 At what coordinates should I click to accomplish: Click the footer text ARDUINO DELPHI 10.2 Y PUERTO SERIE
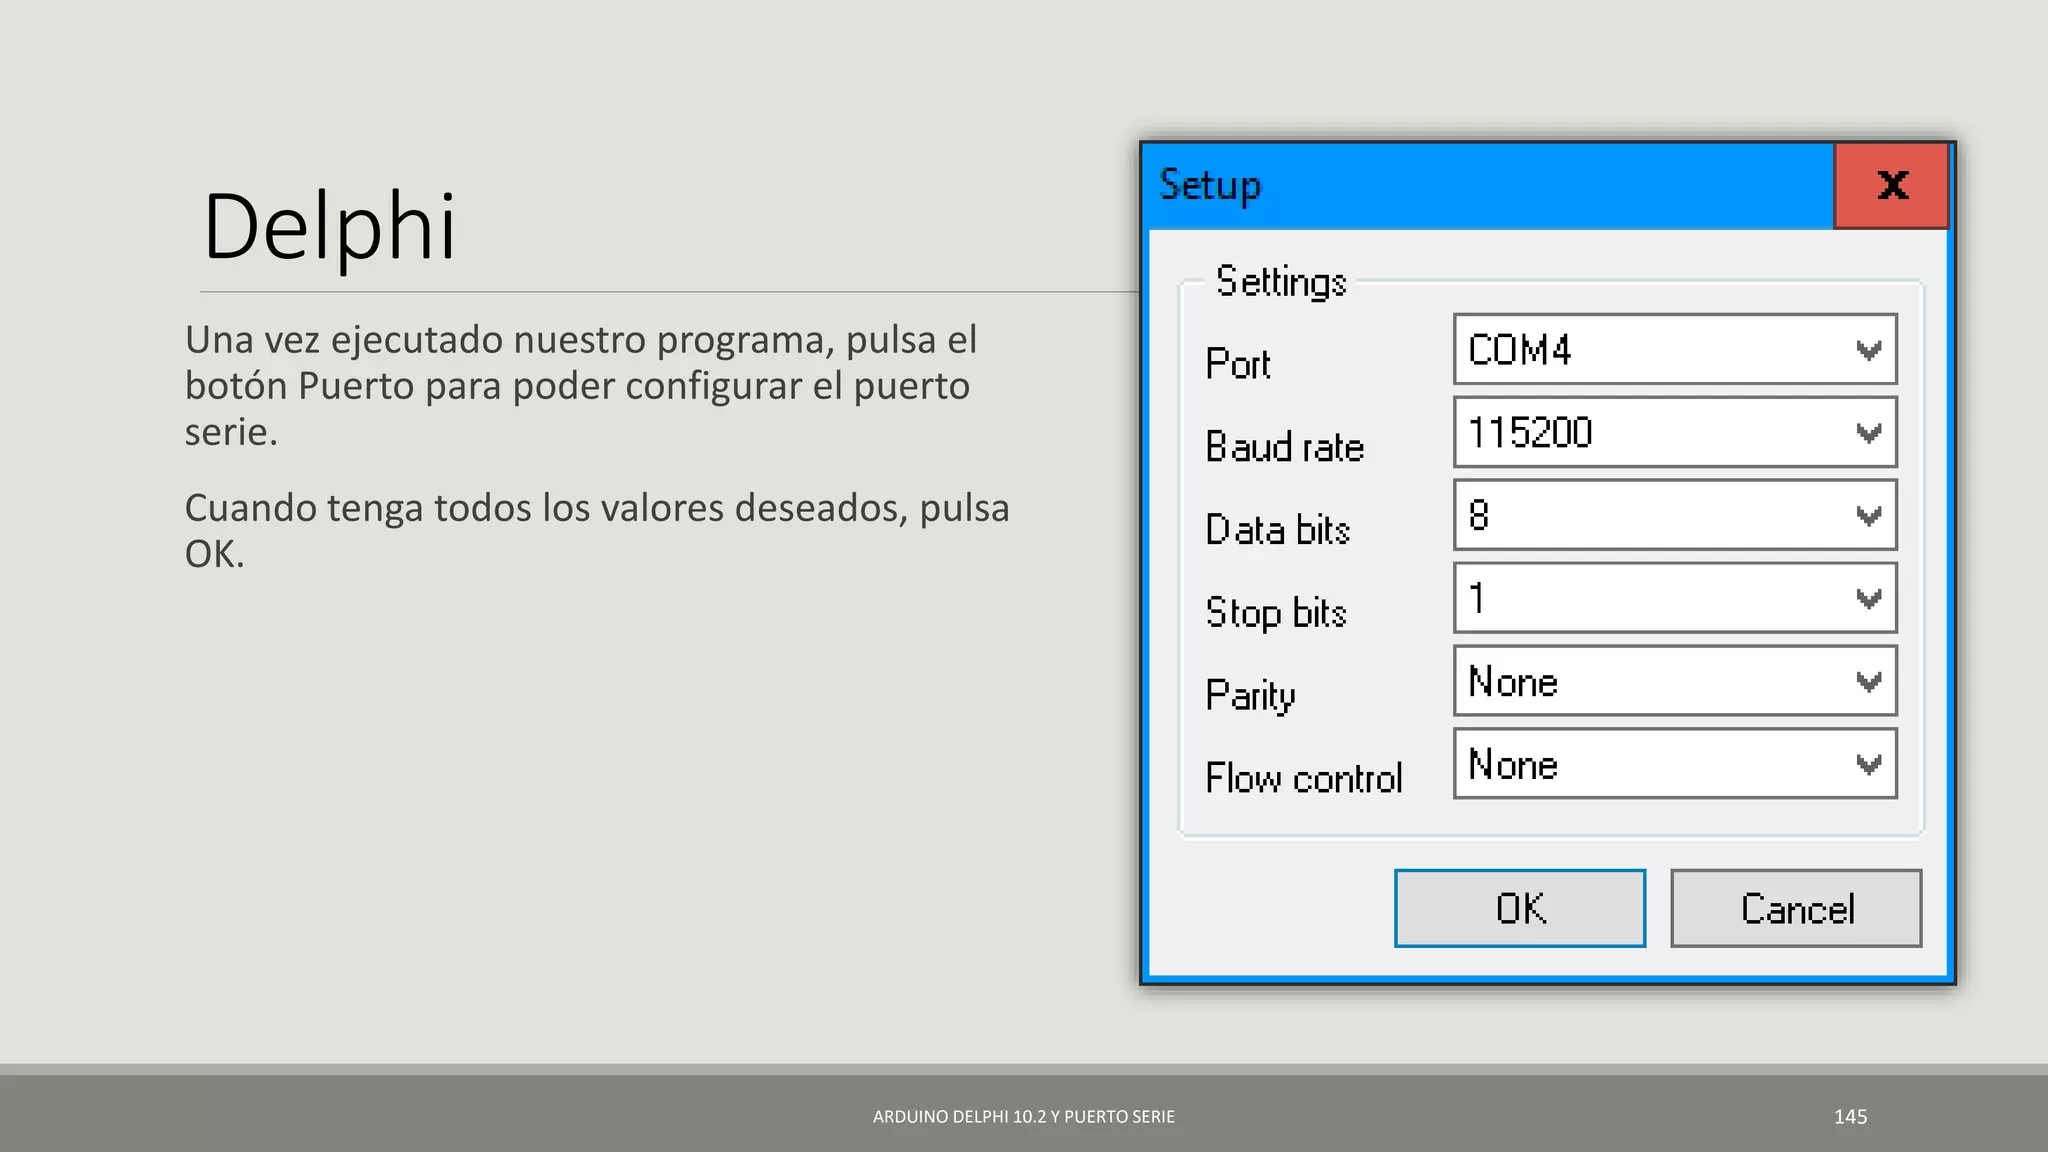coord(1024,1117)
